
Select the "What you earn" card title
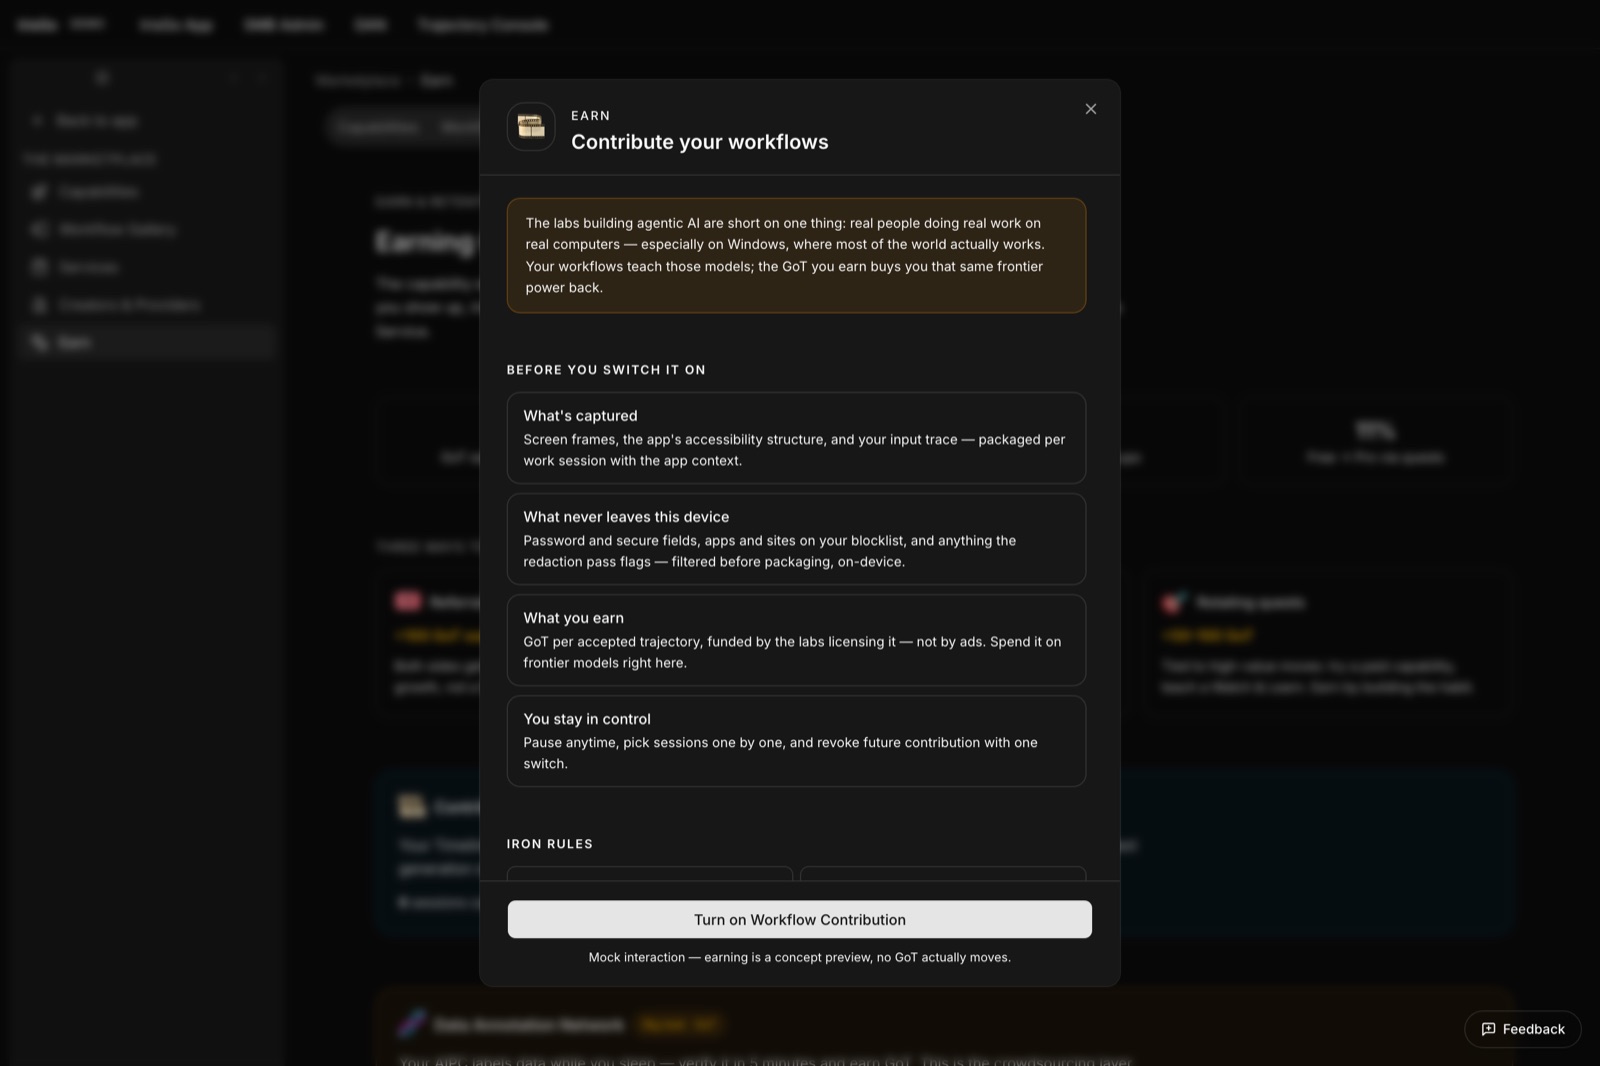tap(573, 618)
